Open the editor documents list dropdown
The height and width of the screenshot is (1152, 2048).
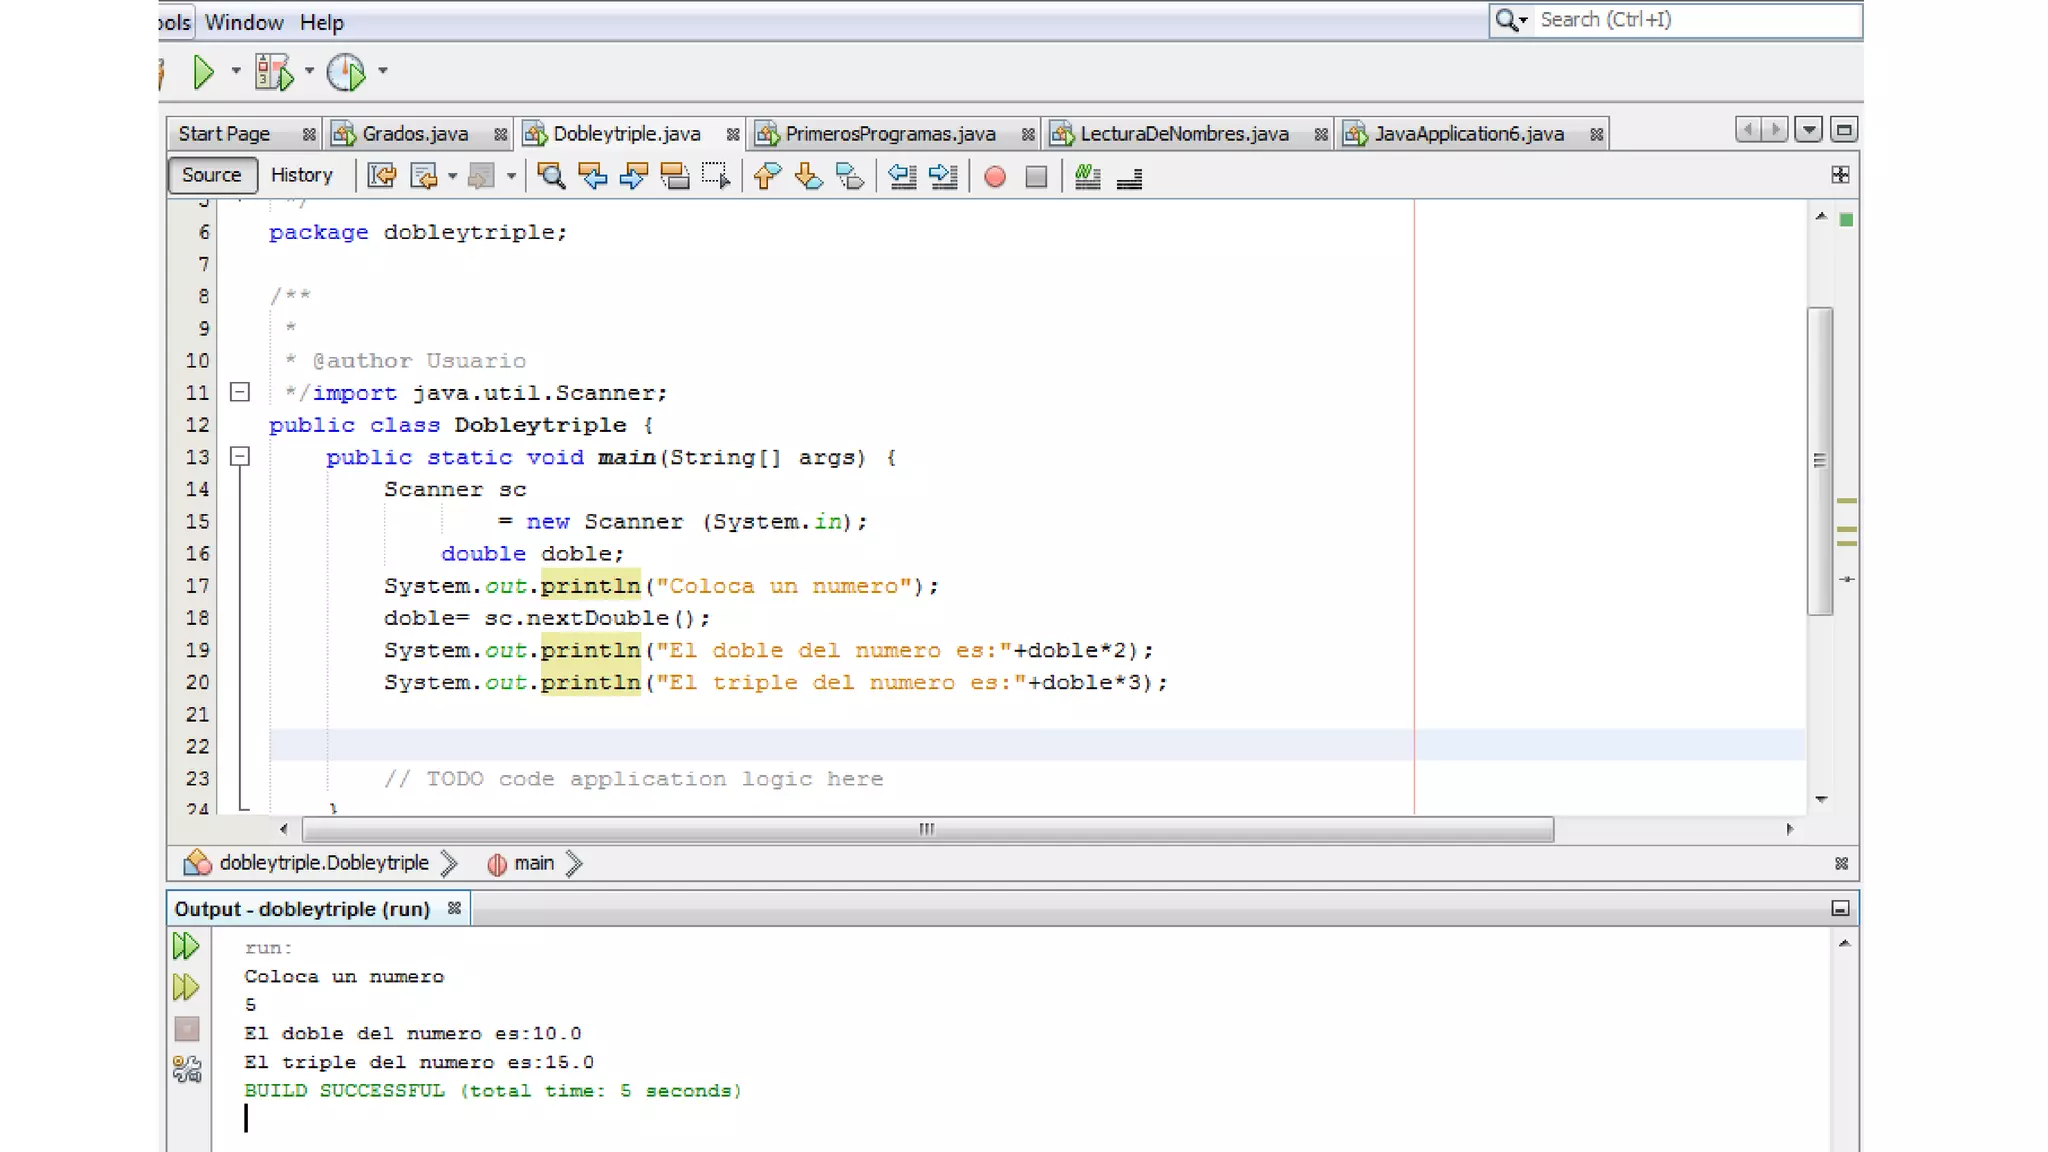point(1808,130)
